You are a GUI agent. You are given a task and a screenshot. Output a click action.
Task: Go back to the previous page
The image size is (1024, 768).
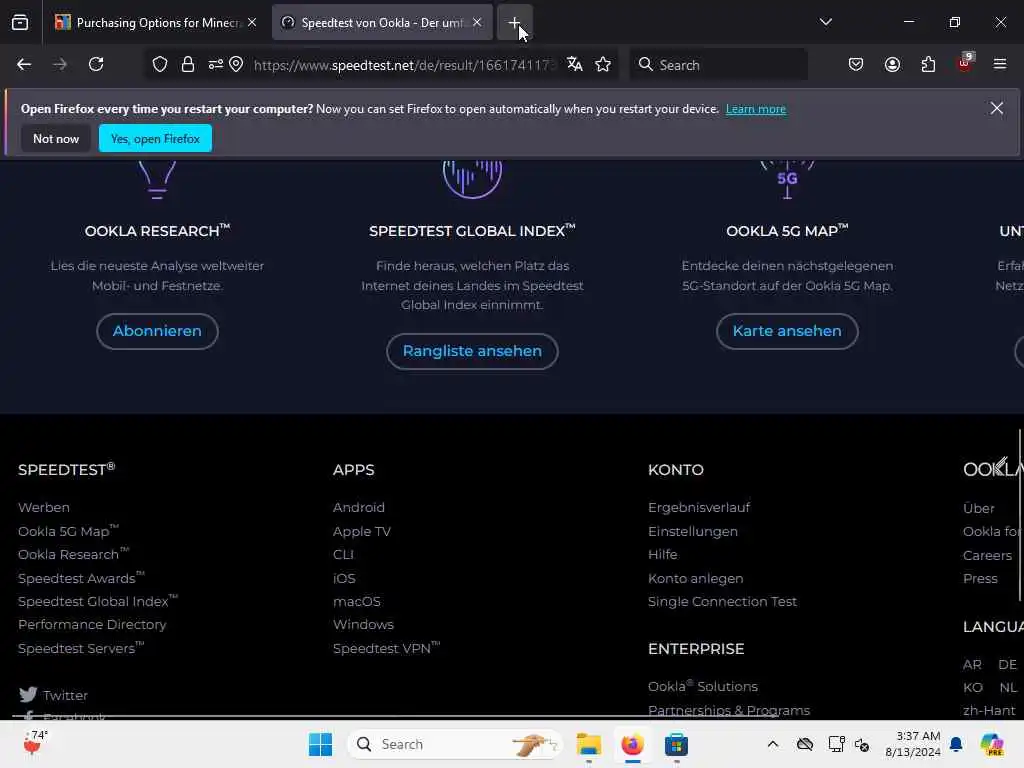click(24, 64)
